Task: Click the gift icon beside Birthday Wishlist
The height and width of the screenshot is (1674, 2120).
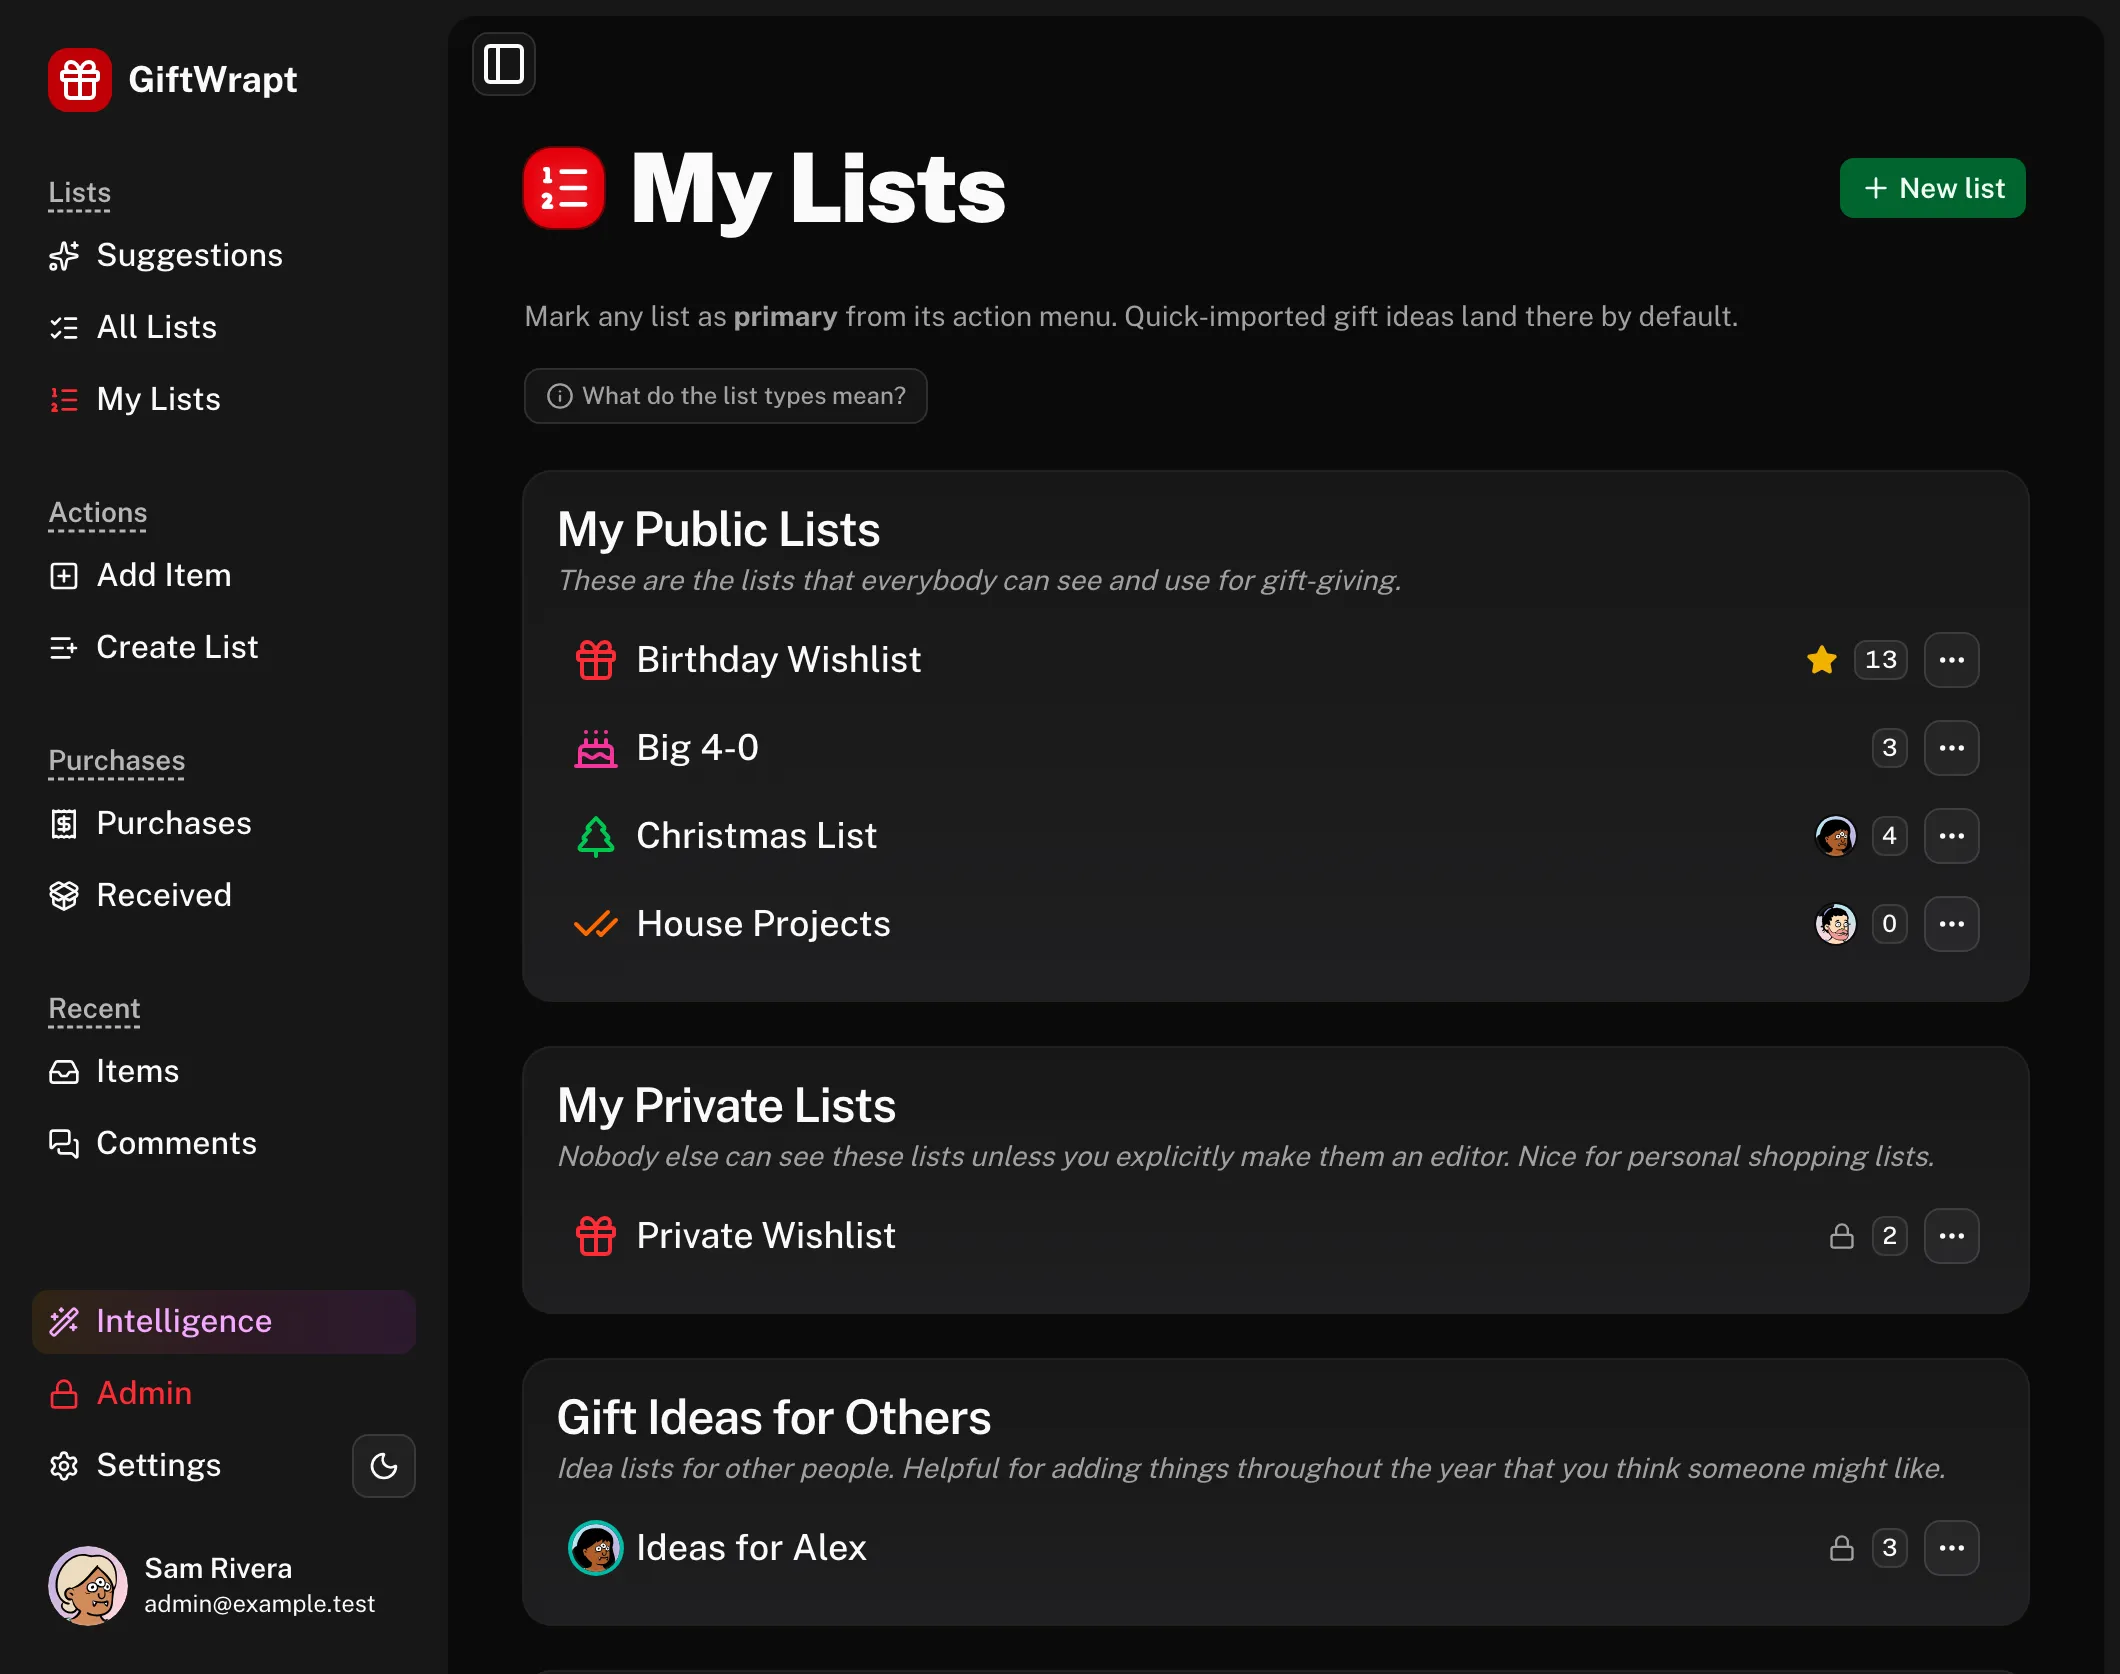Action: pyautogui.click(x=596, y=660)
